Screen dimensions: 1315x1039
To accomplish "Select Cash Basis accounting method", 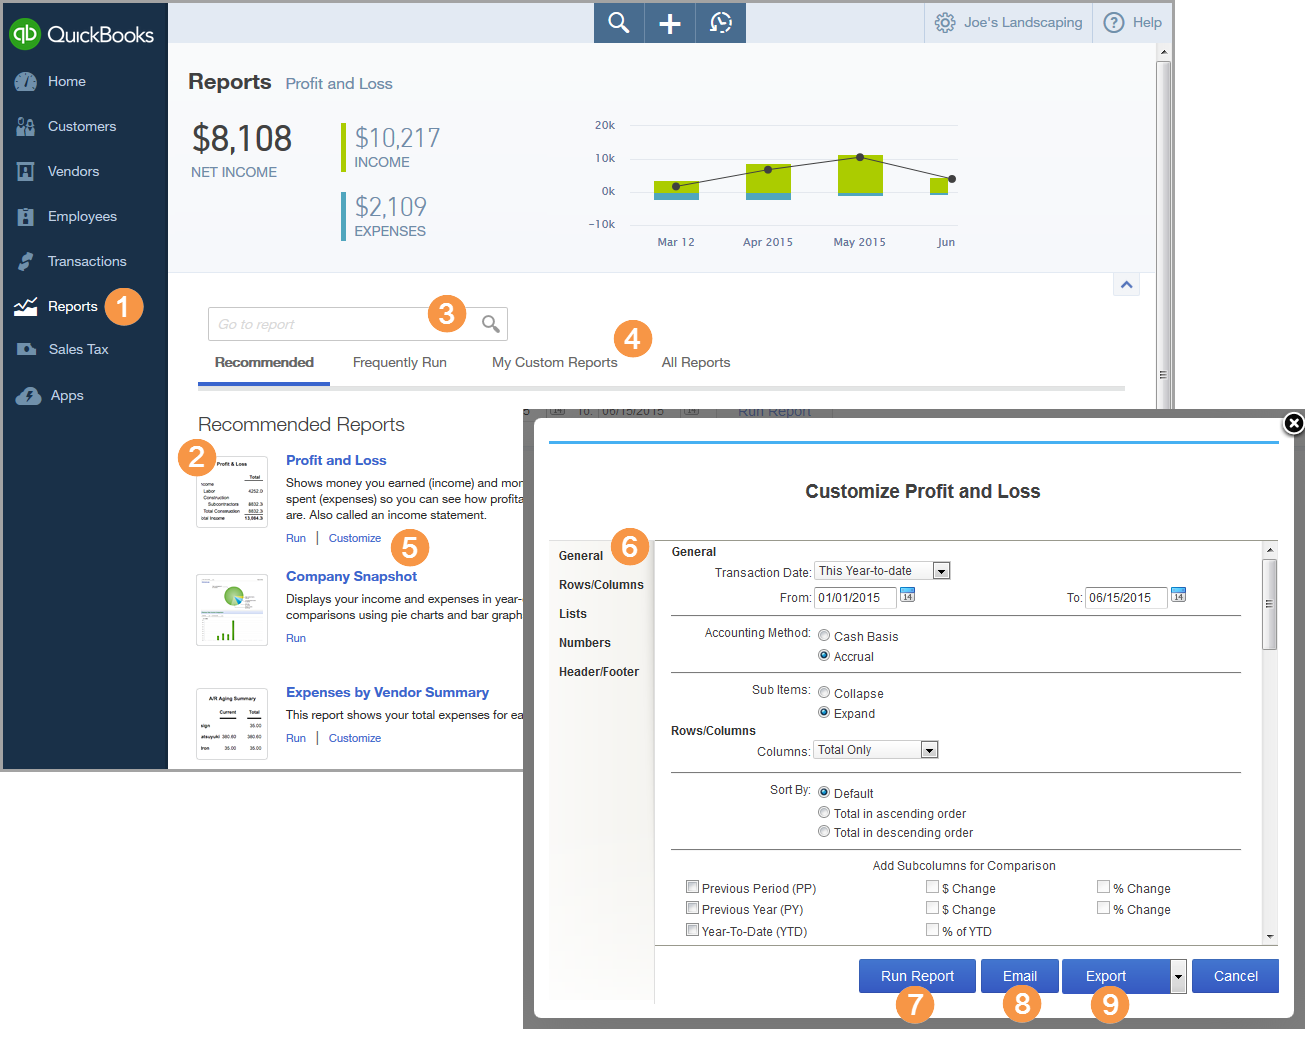I will (x=824, y=636).
